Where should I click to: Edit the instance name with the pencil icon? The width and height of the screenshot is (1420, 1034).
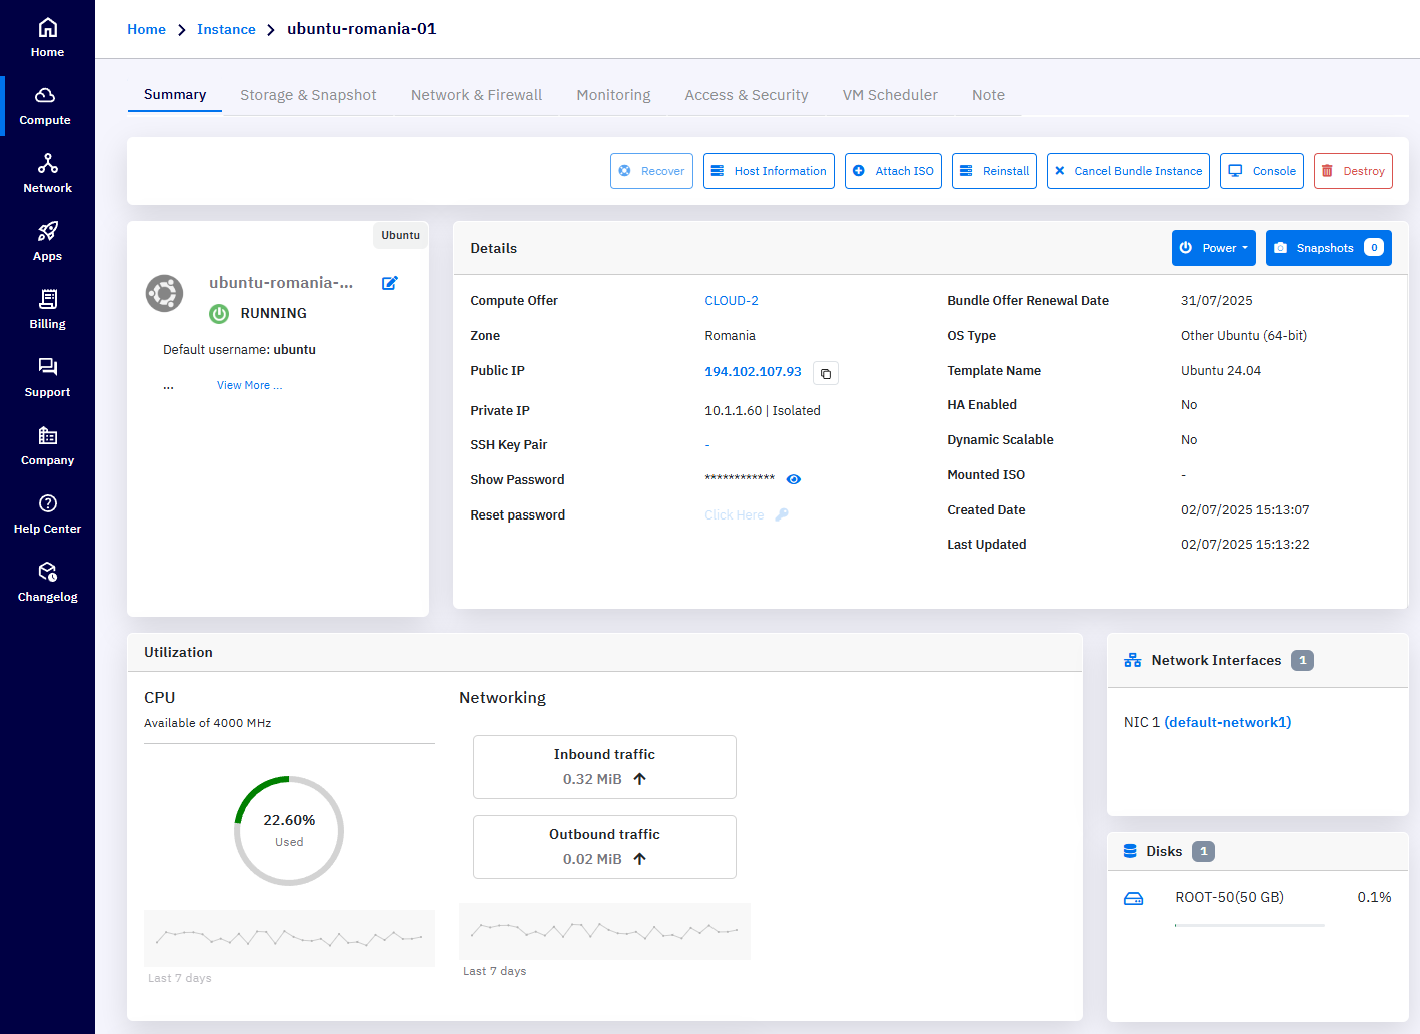click(x=390, y=283)
